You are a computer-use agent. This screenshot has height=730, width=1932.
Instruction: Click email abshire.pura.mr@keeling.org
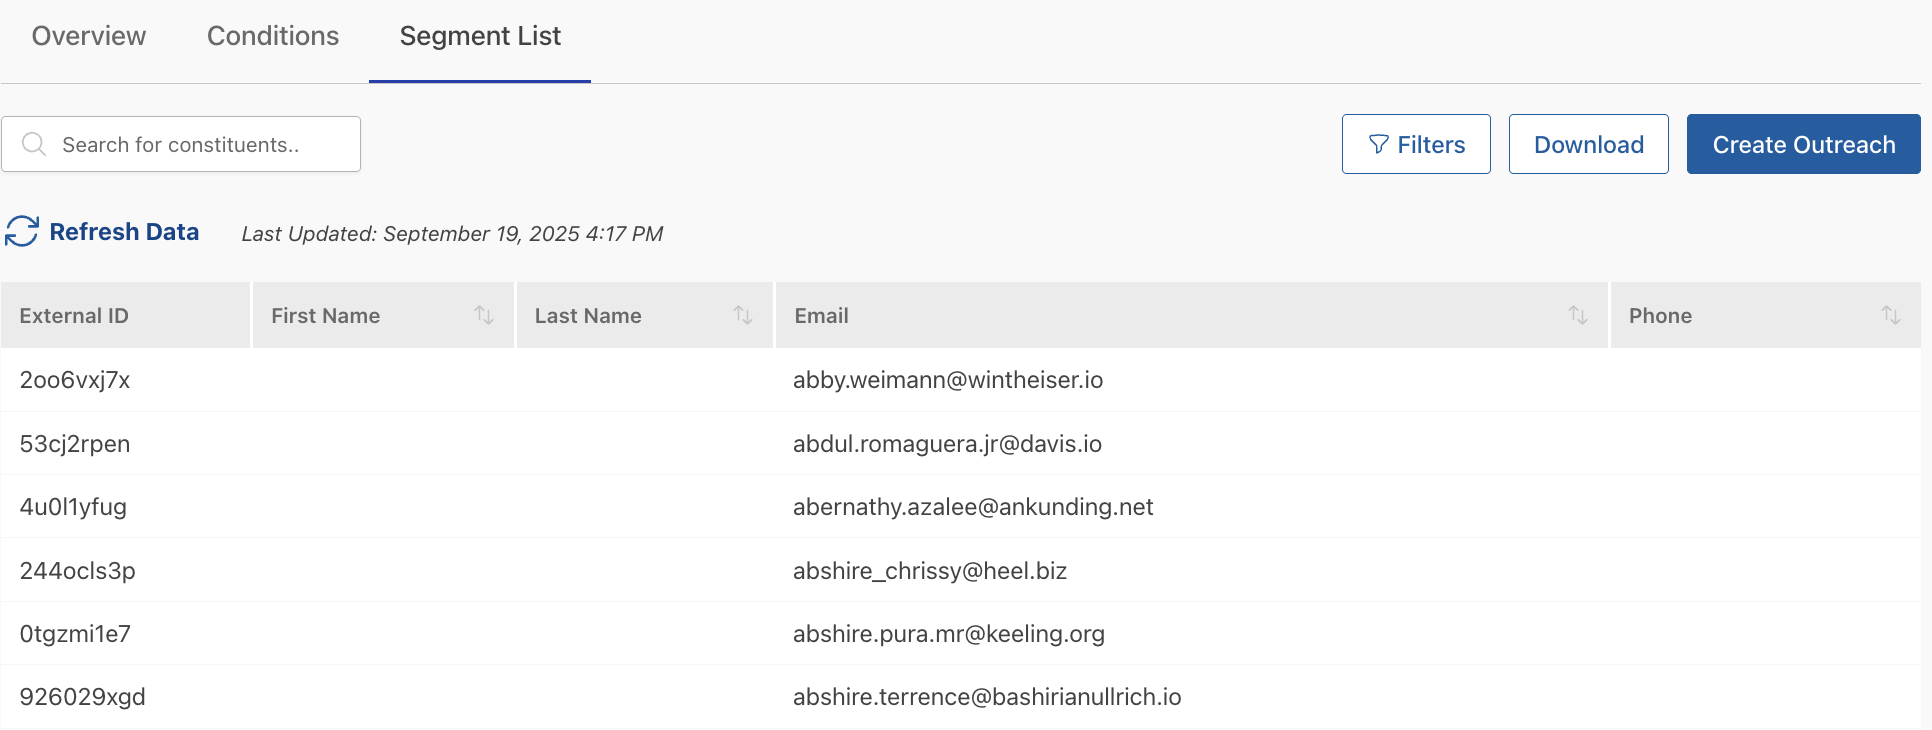tap(949, 634)
